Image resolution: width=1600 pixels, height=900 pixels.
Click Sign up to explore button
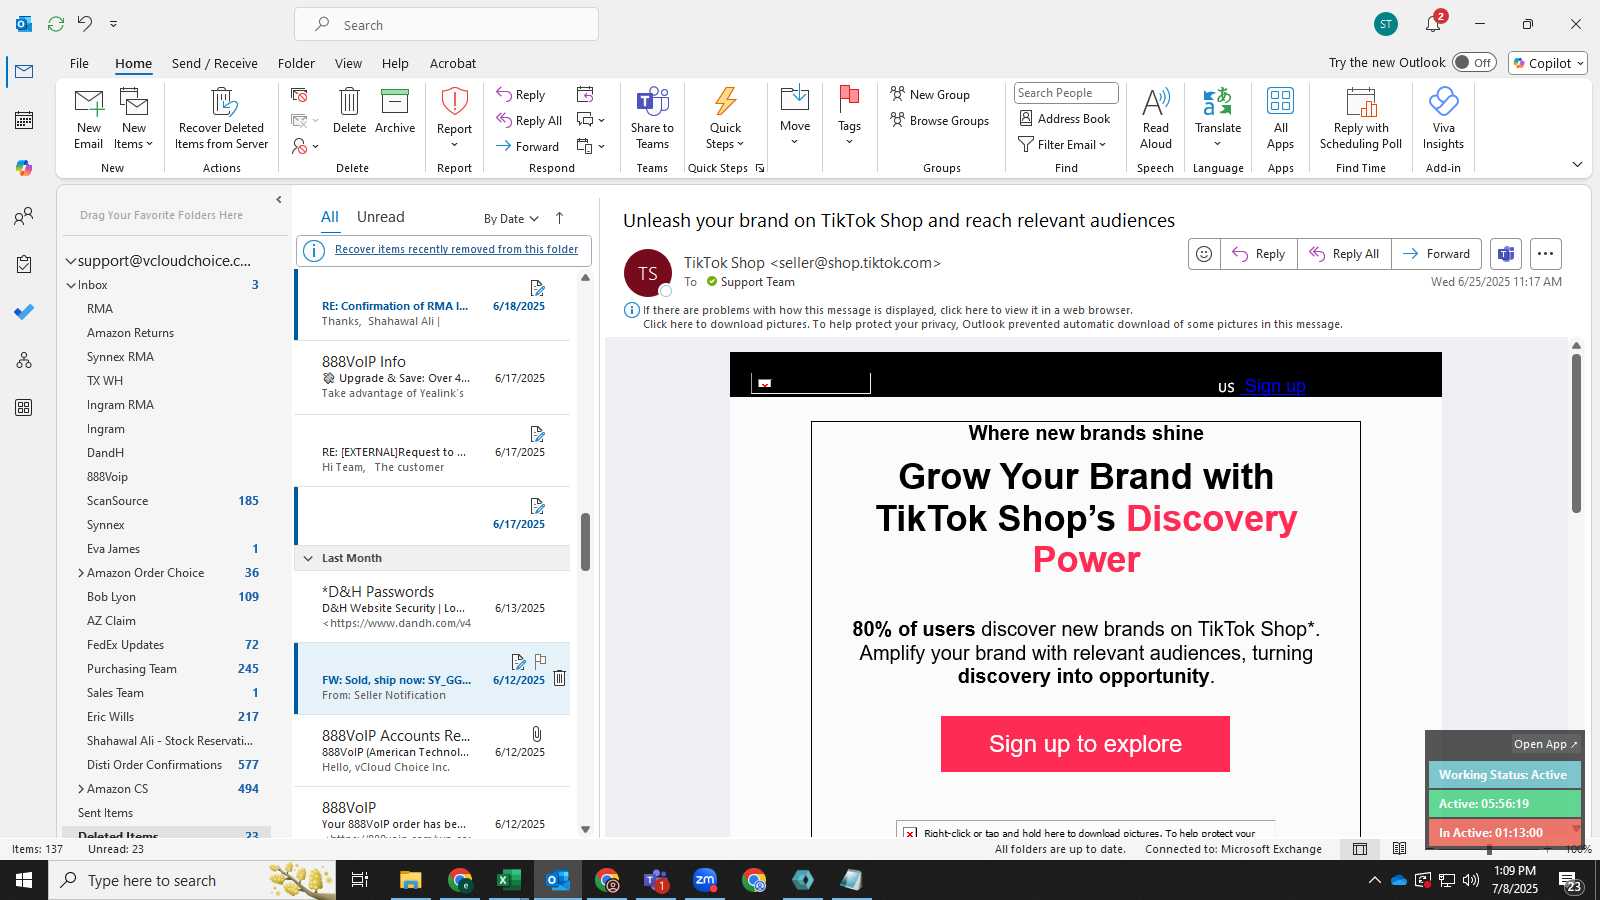(x=1085, y=744)
